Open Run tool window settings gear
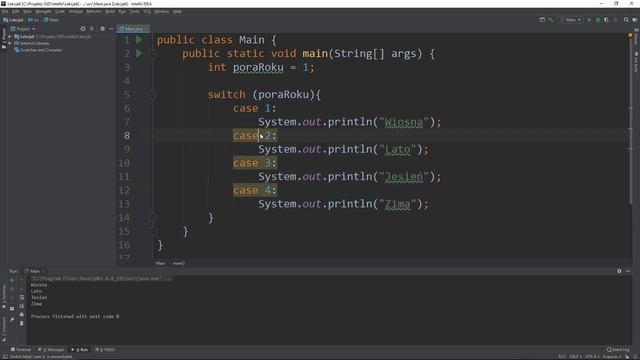Screen dimensions: 640x360 [x=619, y=271]
